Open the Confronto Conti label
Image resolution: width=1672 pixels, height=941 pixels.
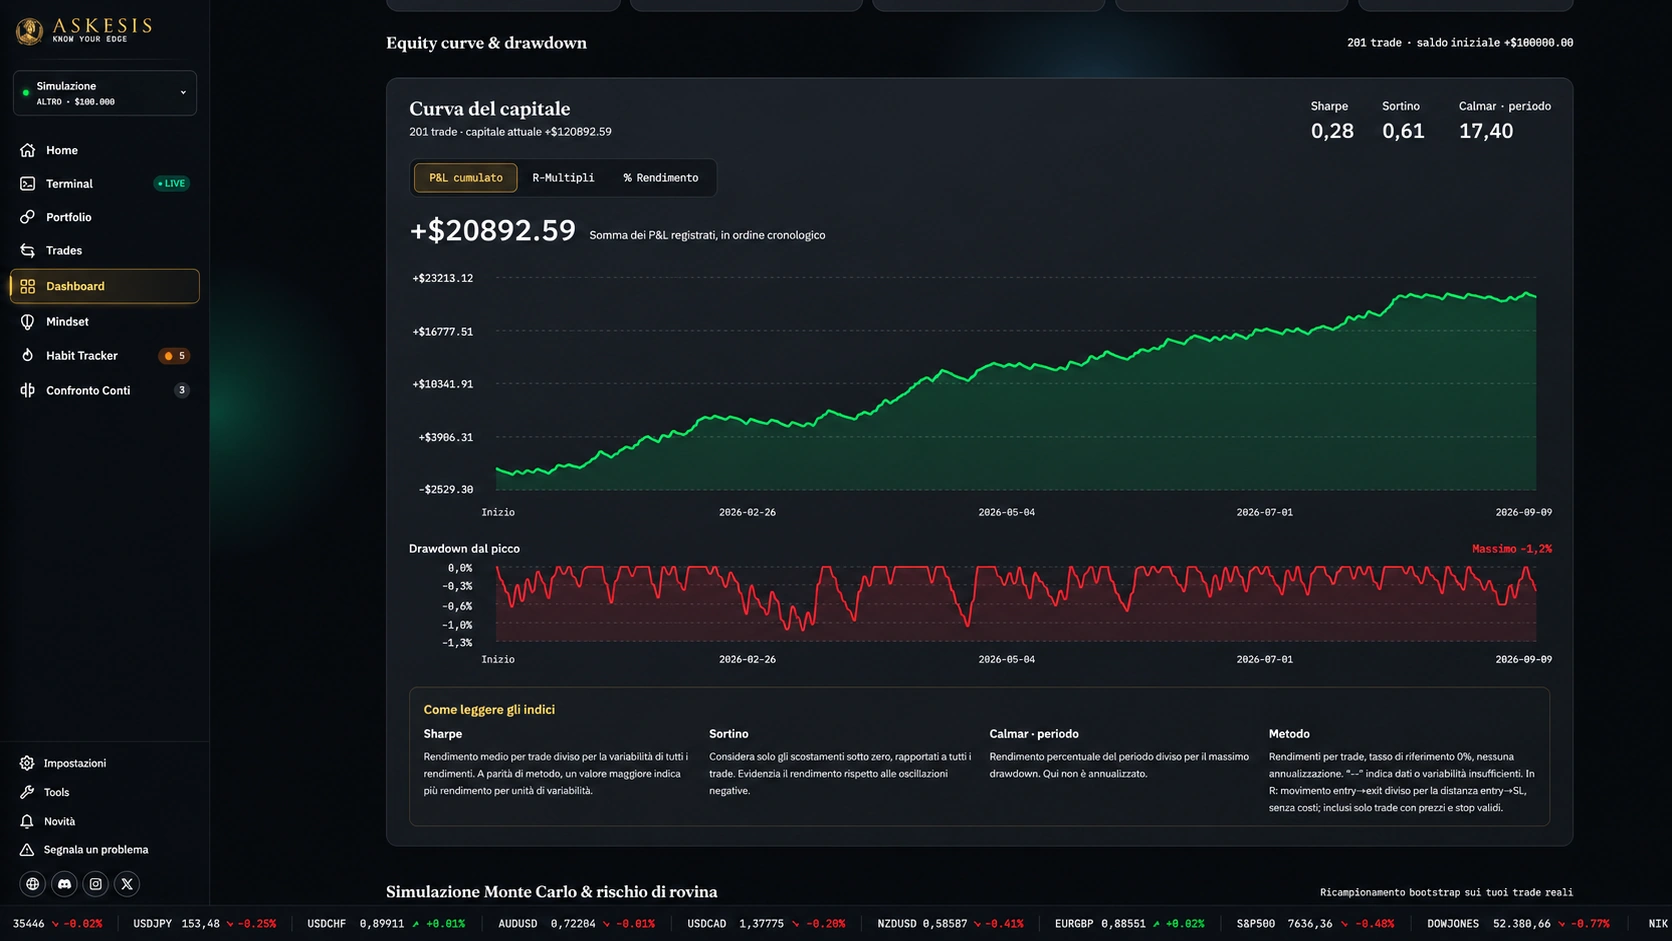click(88, 391)
